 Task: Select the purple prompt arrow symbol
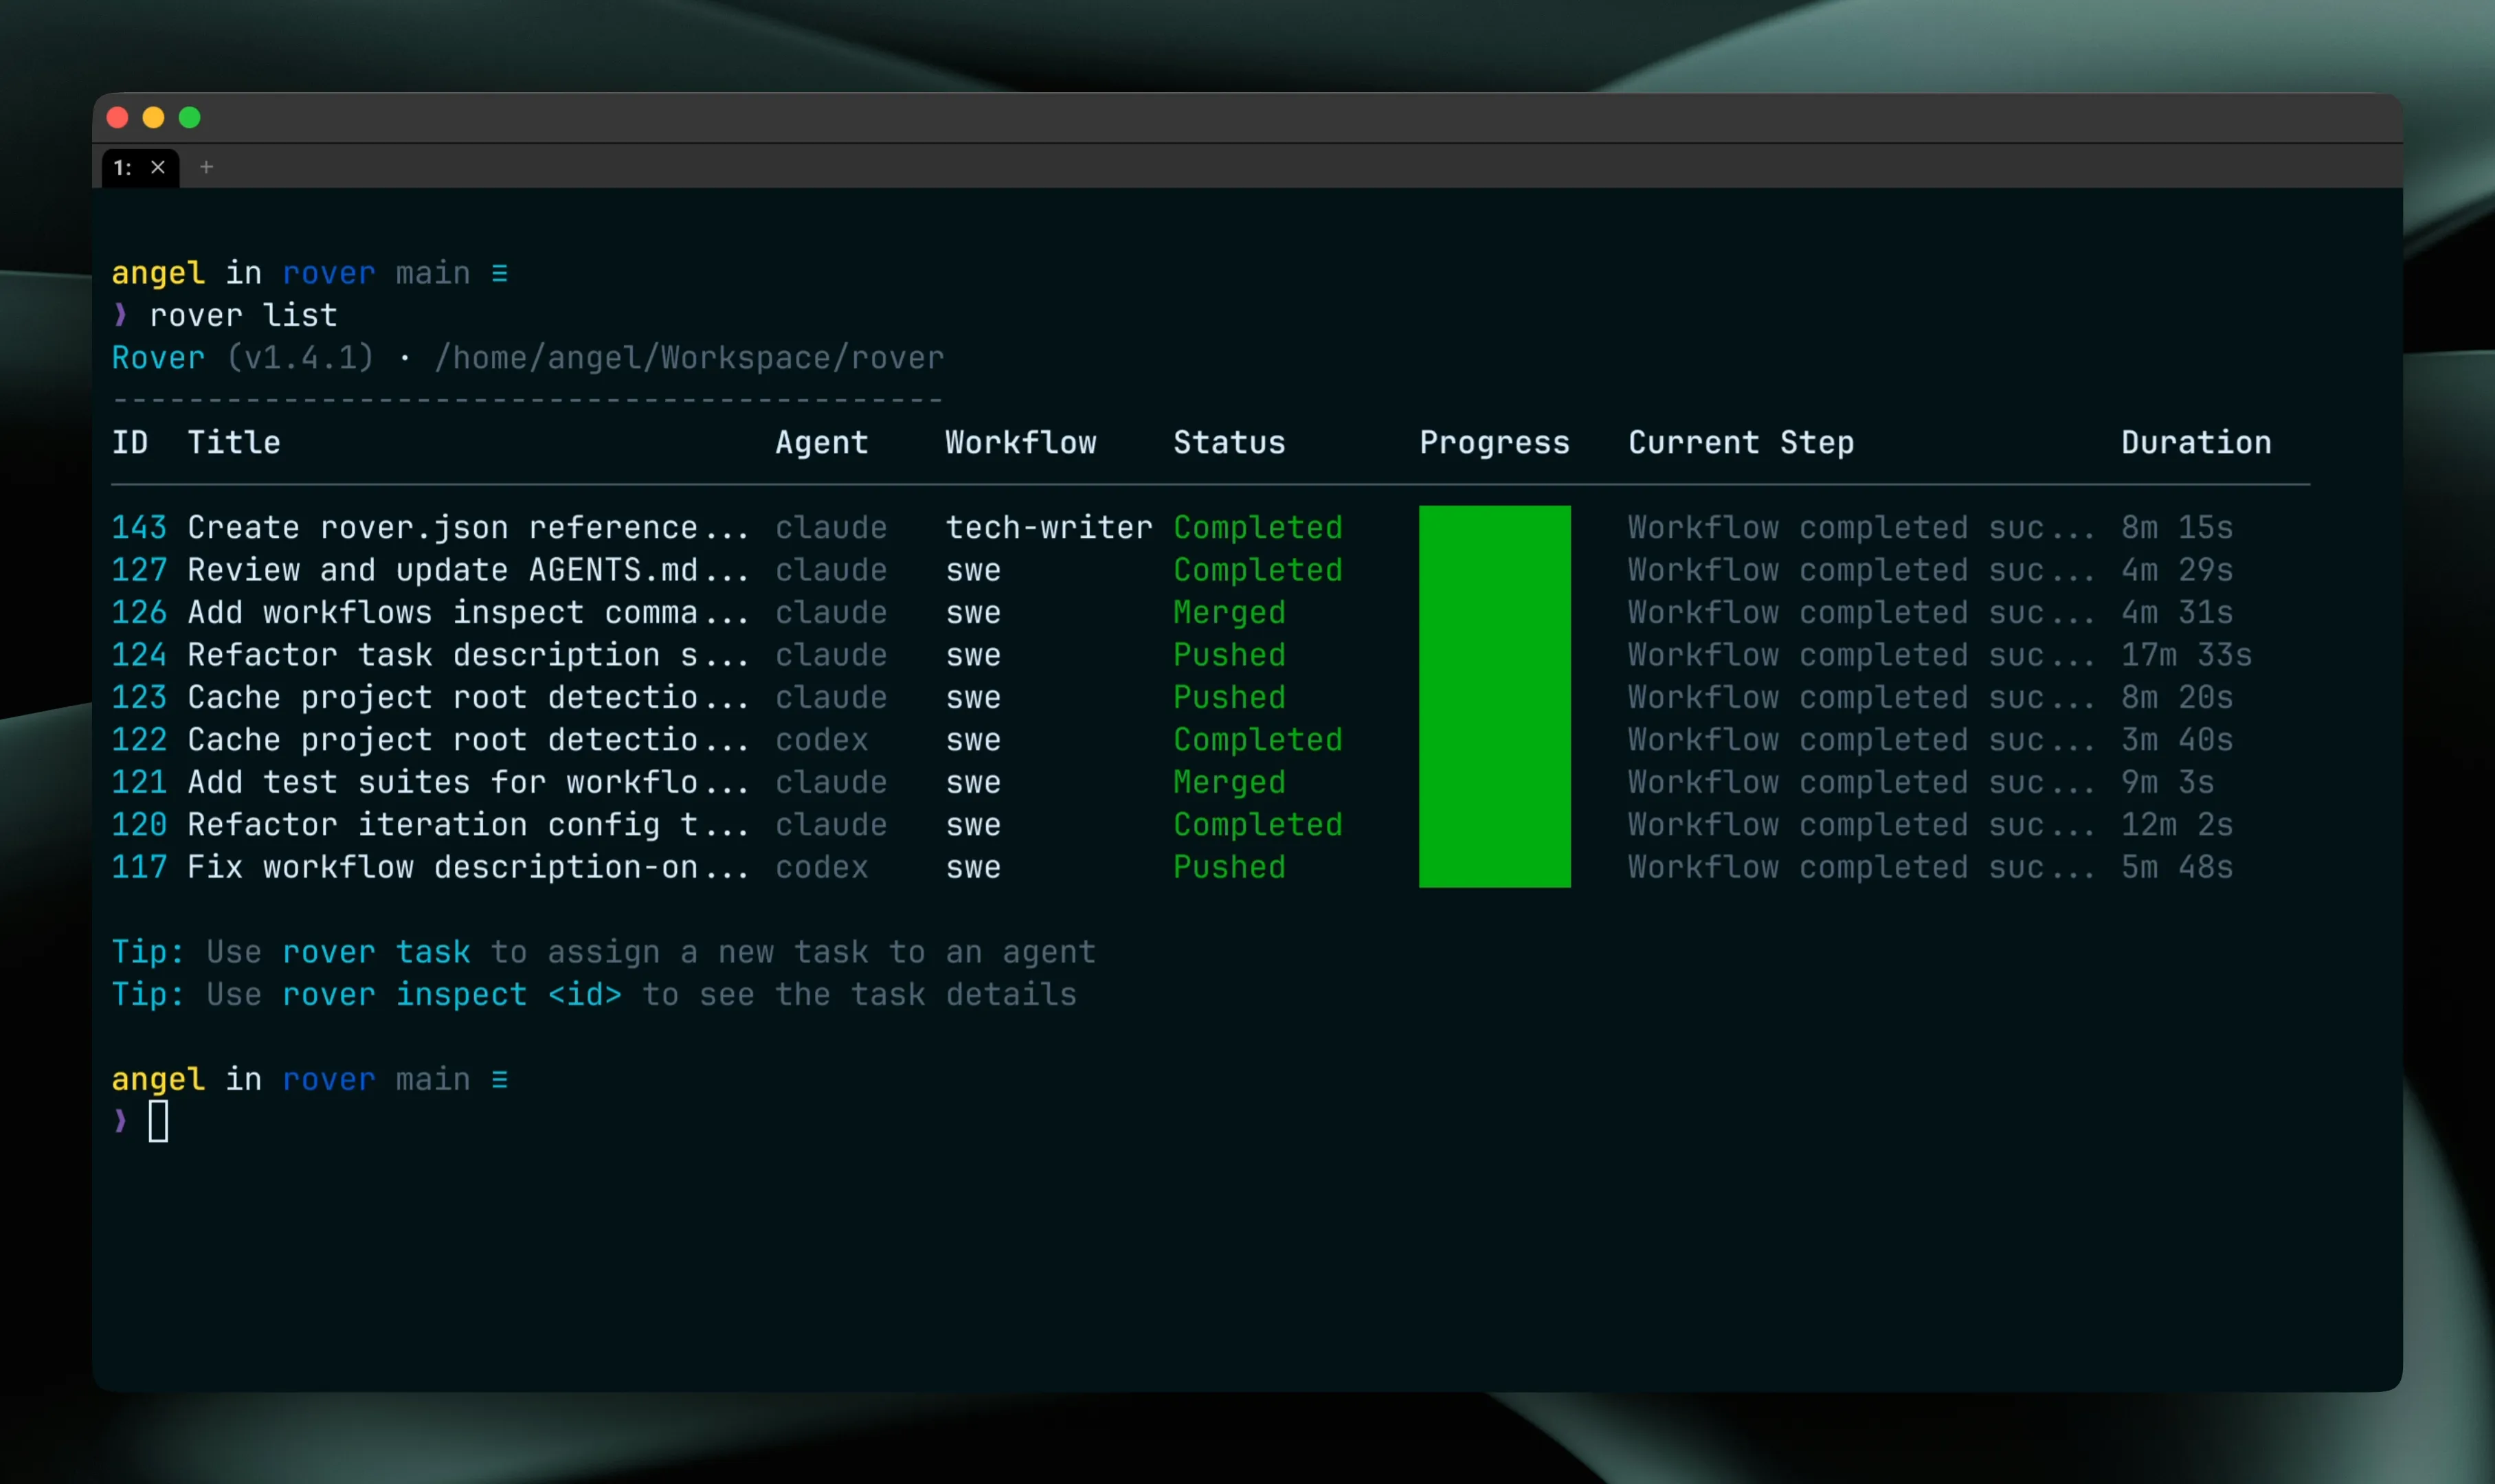(120, 315)
